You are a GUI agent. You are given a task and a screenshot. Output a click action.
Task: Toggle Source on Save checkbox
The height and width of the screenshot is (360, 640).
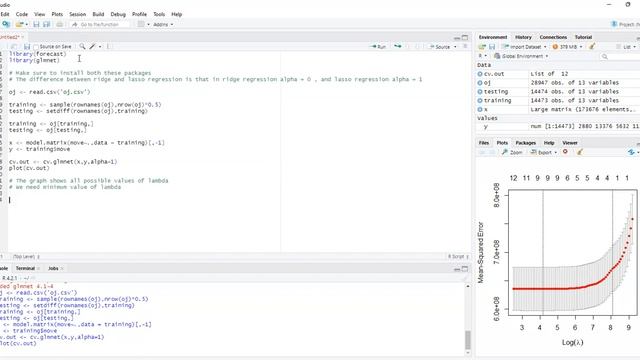point(36,47)
